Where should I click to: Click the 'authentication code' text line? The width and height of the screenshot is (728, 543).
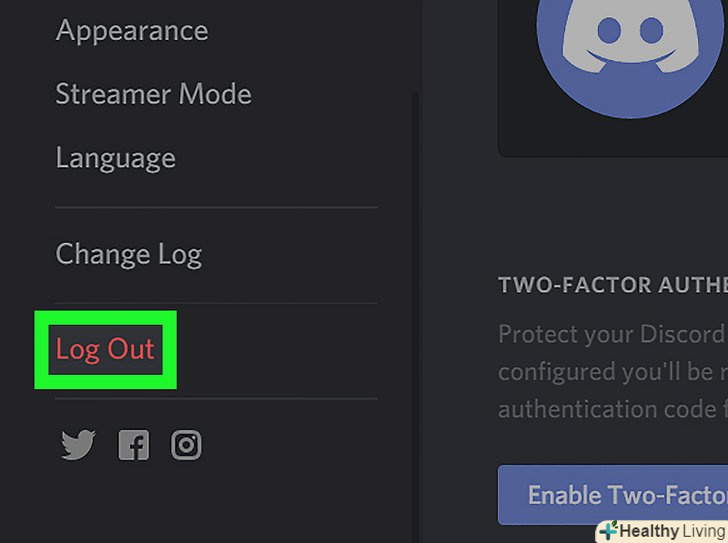click(612, 408)
